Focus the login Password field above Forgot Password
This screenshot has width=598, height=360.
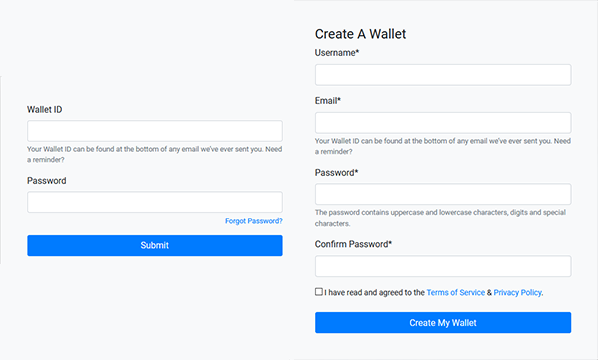155,202
